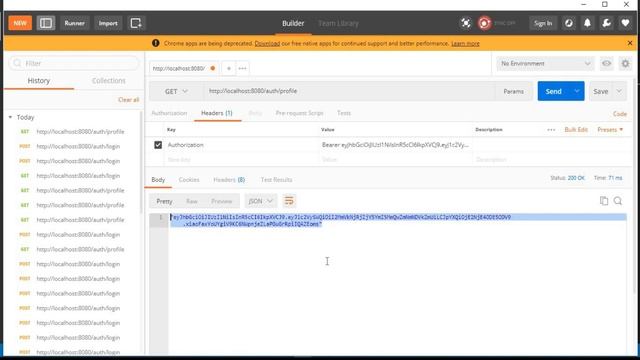Viewport: 640px width, 360px height.
Task: Click the Sign In button
Action: tap(543, 23)
